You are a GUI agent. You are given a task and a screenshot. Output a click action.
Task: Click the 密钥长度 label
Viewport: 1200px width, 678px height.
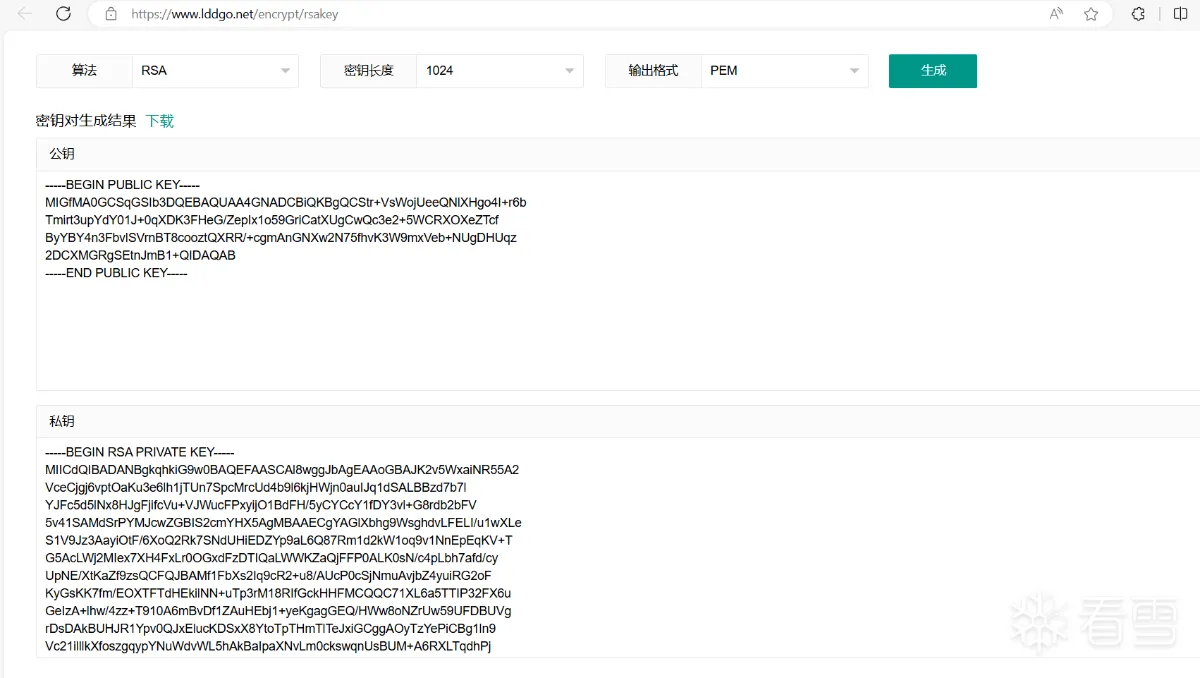(x=369, y=71)
